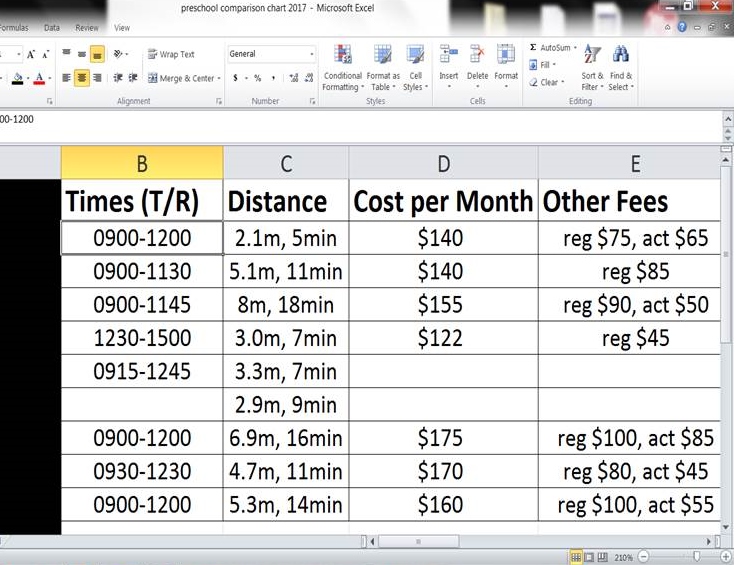Click the Insert cells button
Screen dimensions: 738x565
coord(449,67)
